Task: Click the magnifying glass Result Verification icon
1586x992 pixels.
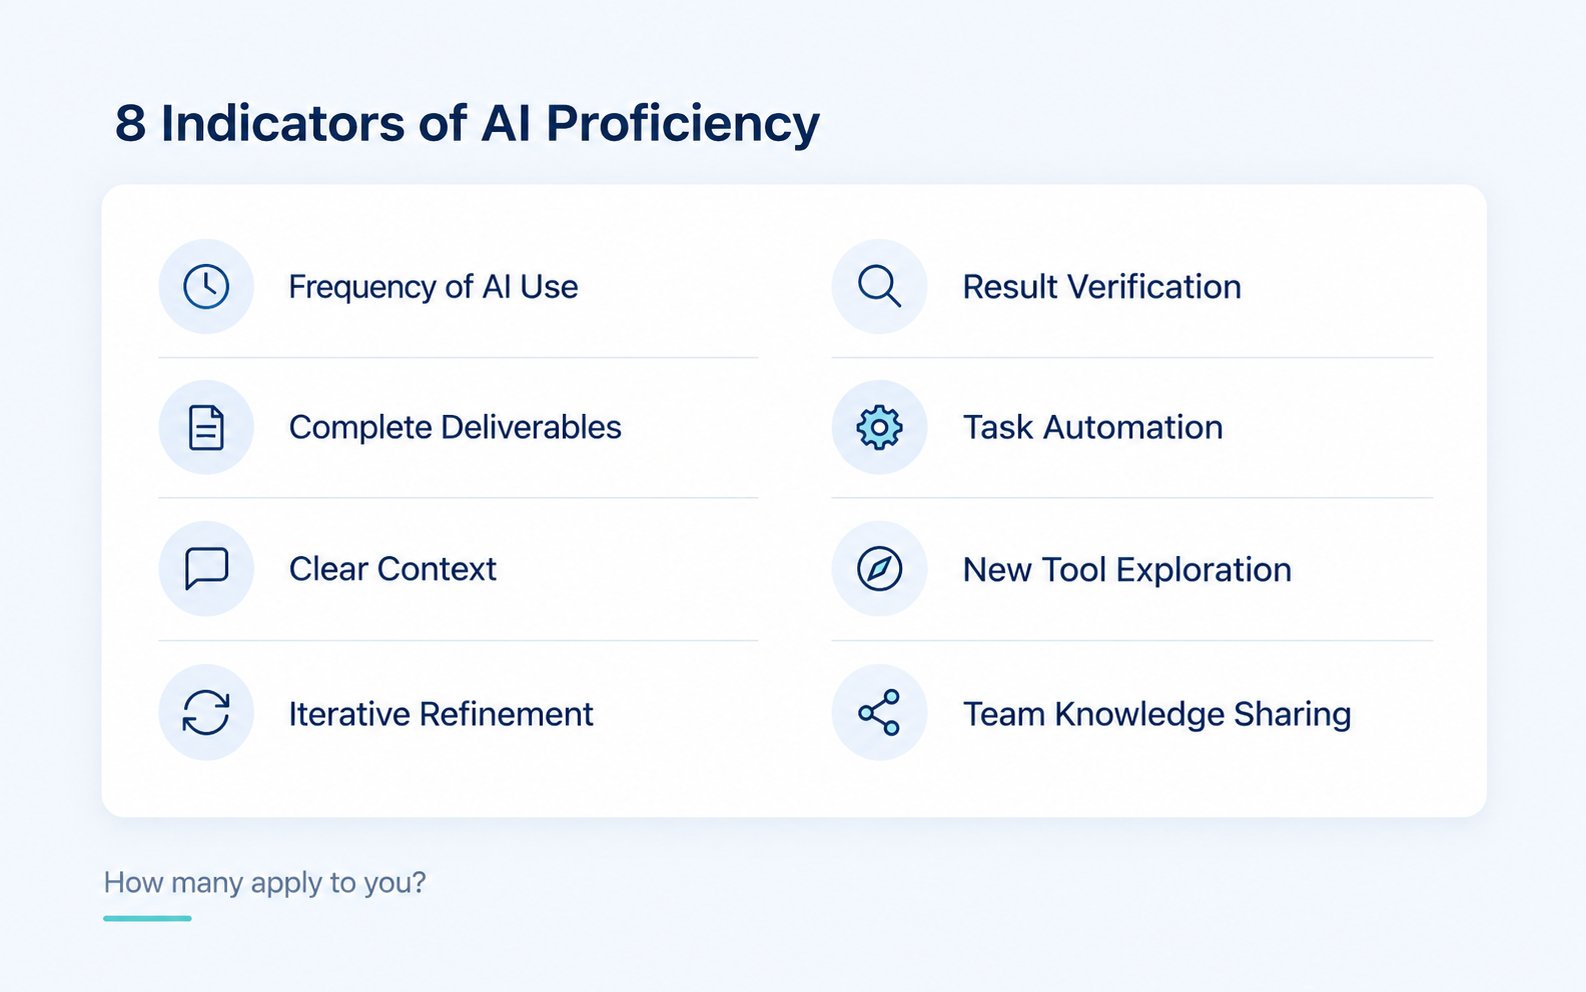Action: [x=879, y=286]
